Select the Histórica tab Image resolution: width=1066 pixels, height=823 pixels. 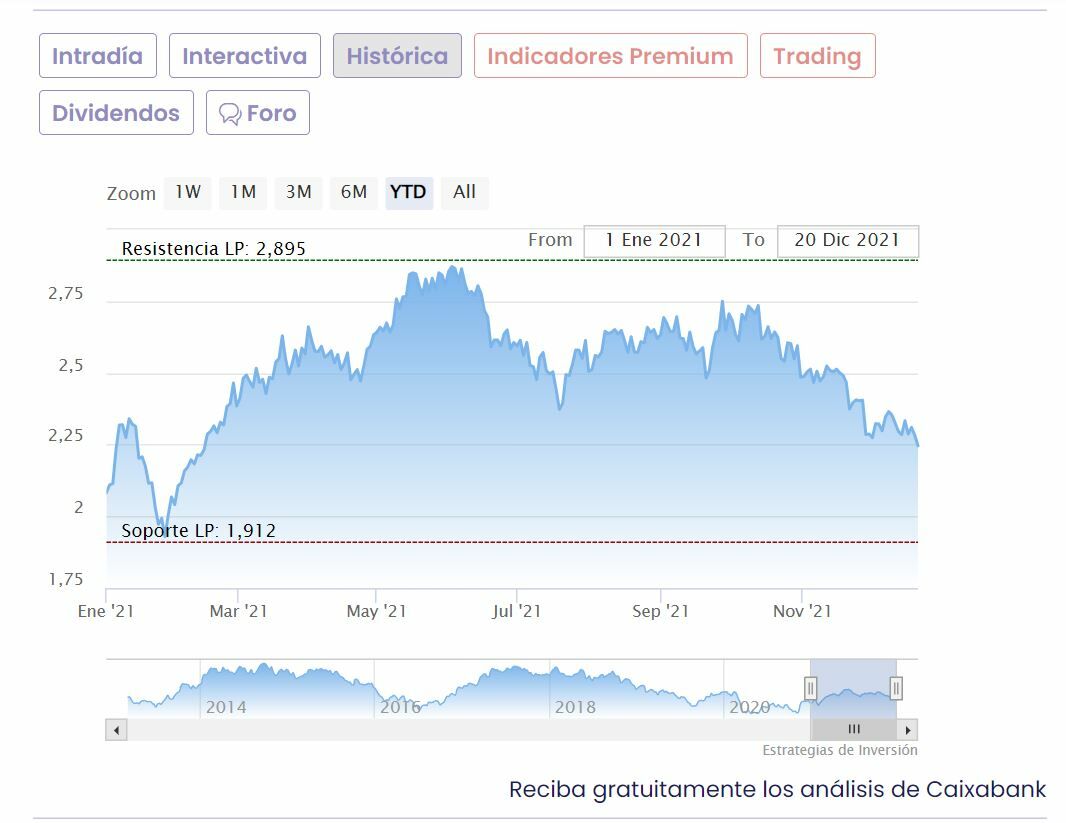[x=397, y=56]
